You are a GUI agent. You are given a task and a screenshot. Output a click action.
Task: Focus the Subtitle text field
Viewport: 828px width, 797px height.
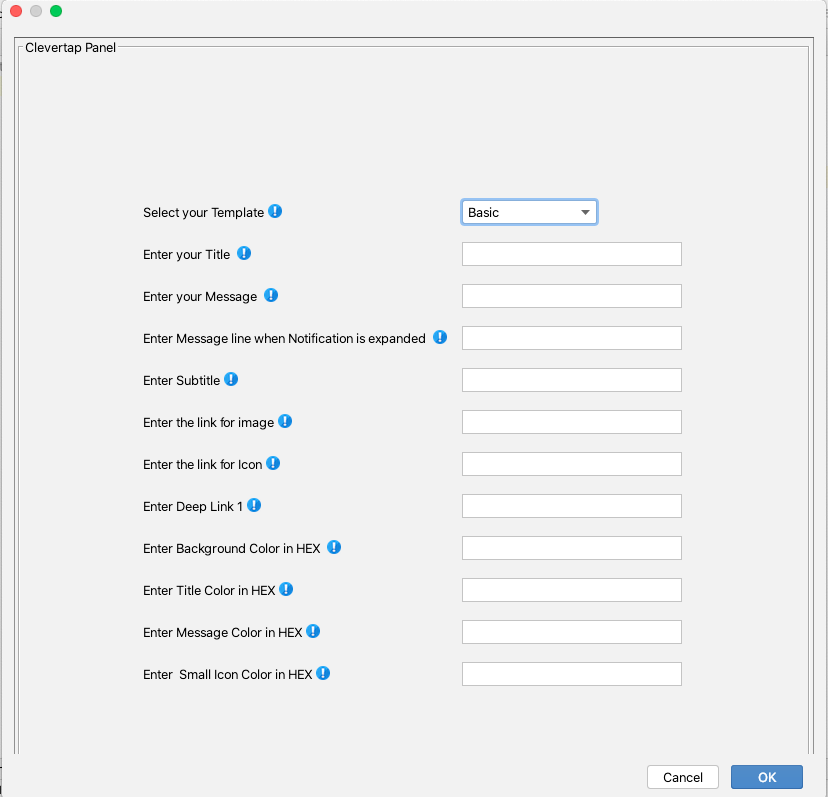point(571,380)
